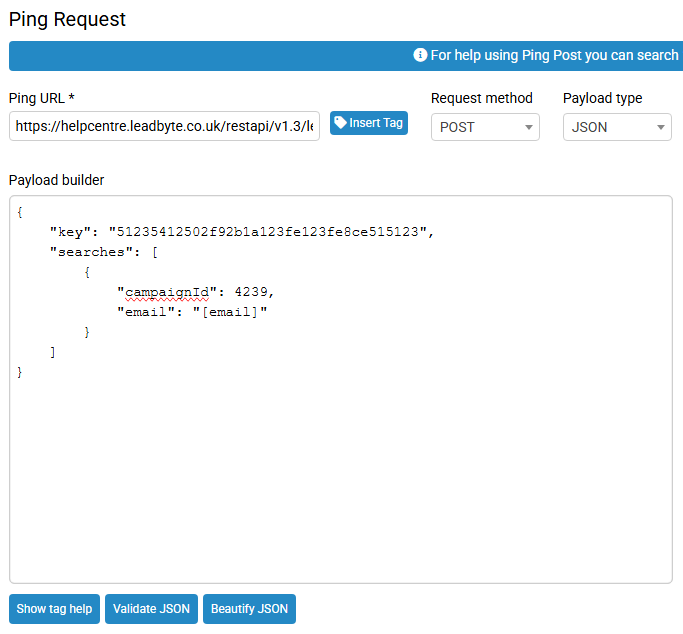
Task: Click the Ping Request heading
Action: coord(67,20)
